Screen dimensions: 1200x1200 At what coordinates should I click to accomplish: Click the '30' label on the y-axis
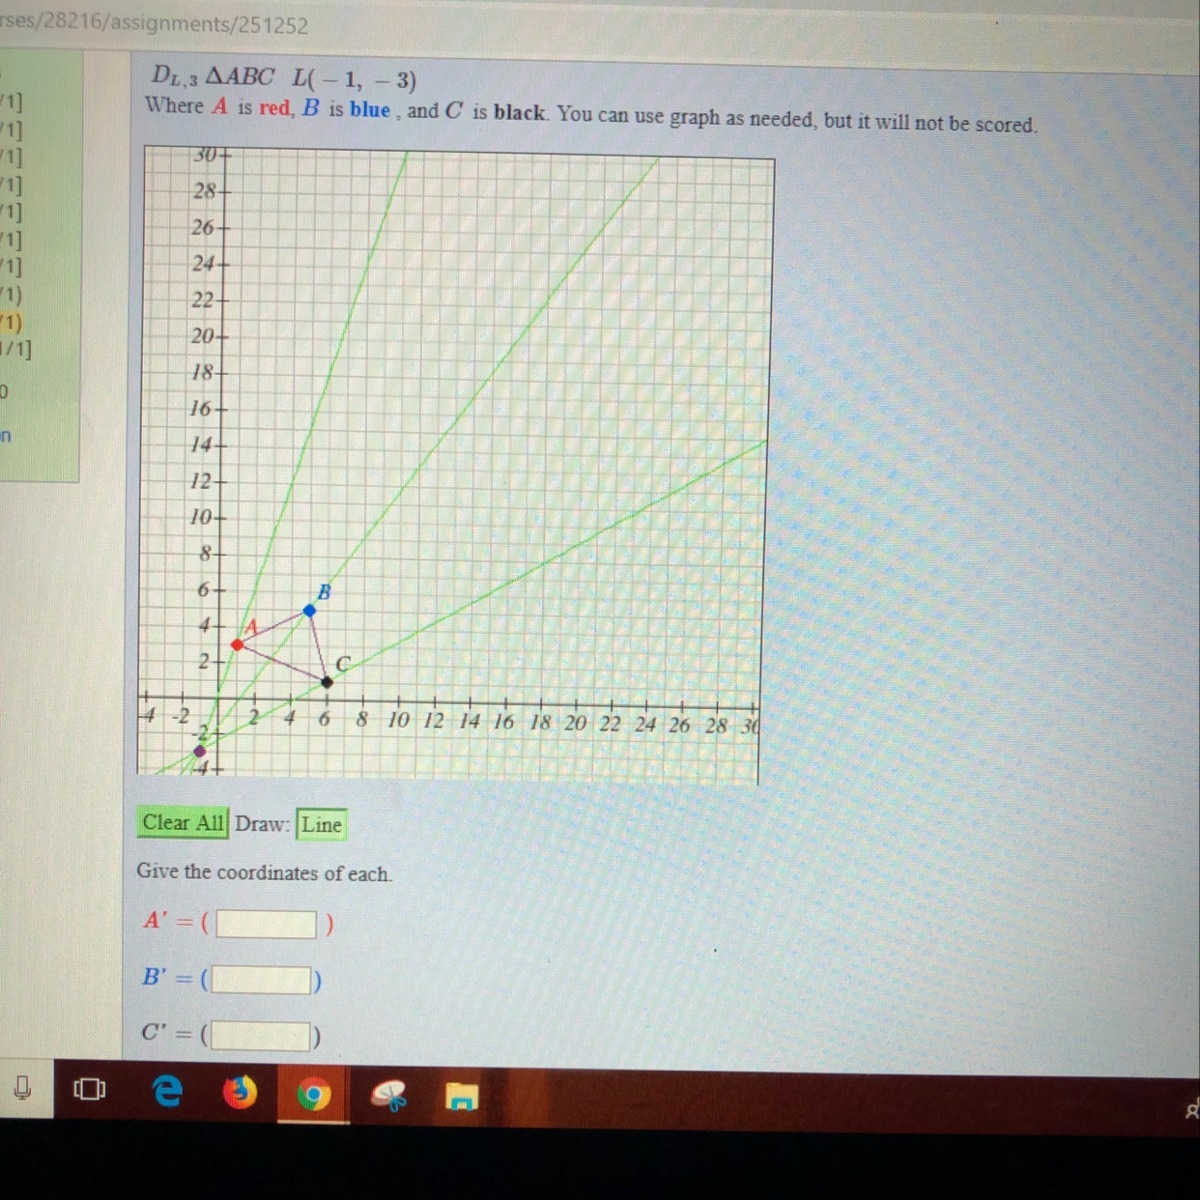205,156
